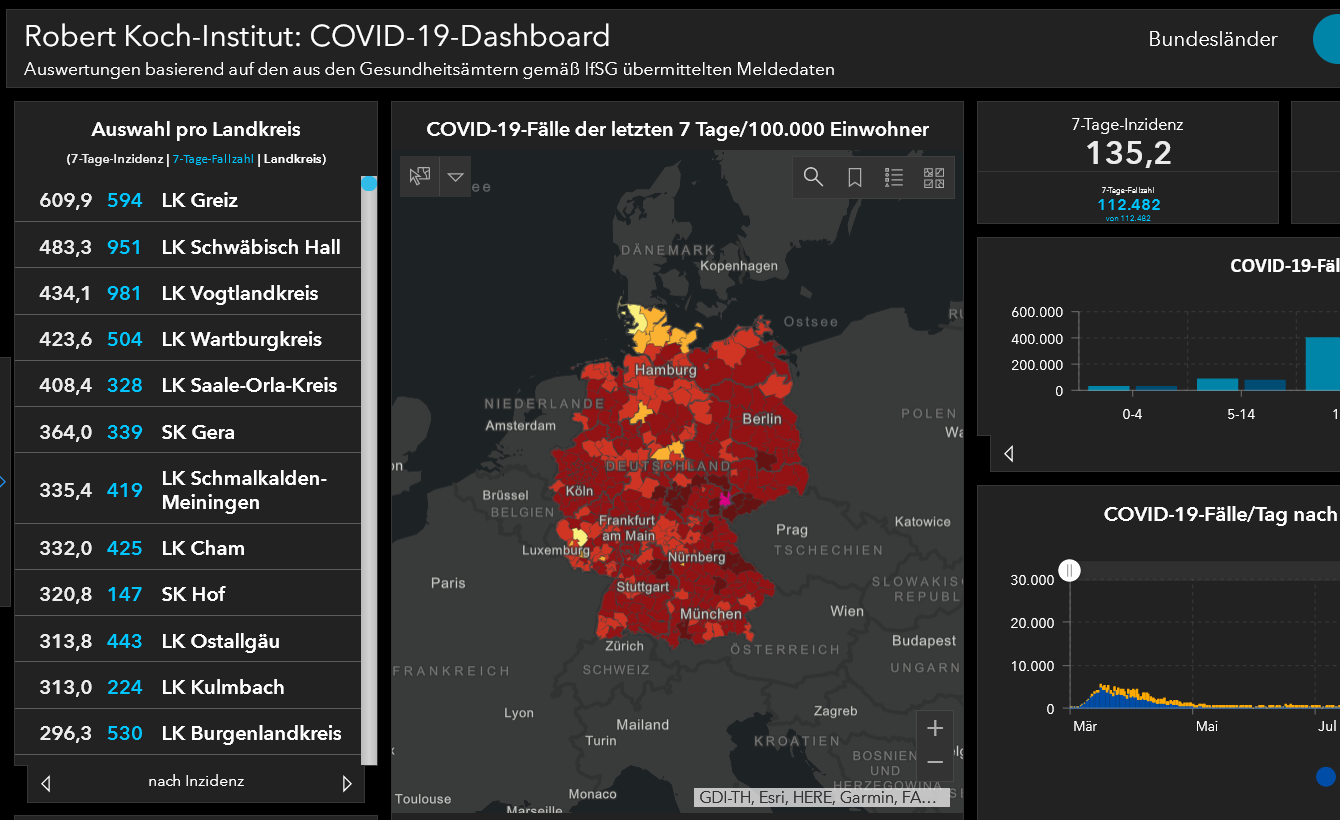This screenshot has height=820, width=1340.
Task: Open the map search magnifier
Action: pos(813,177)
